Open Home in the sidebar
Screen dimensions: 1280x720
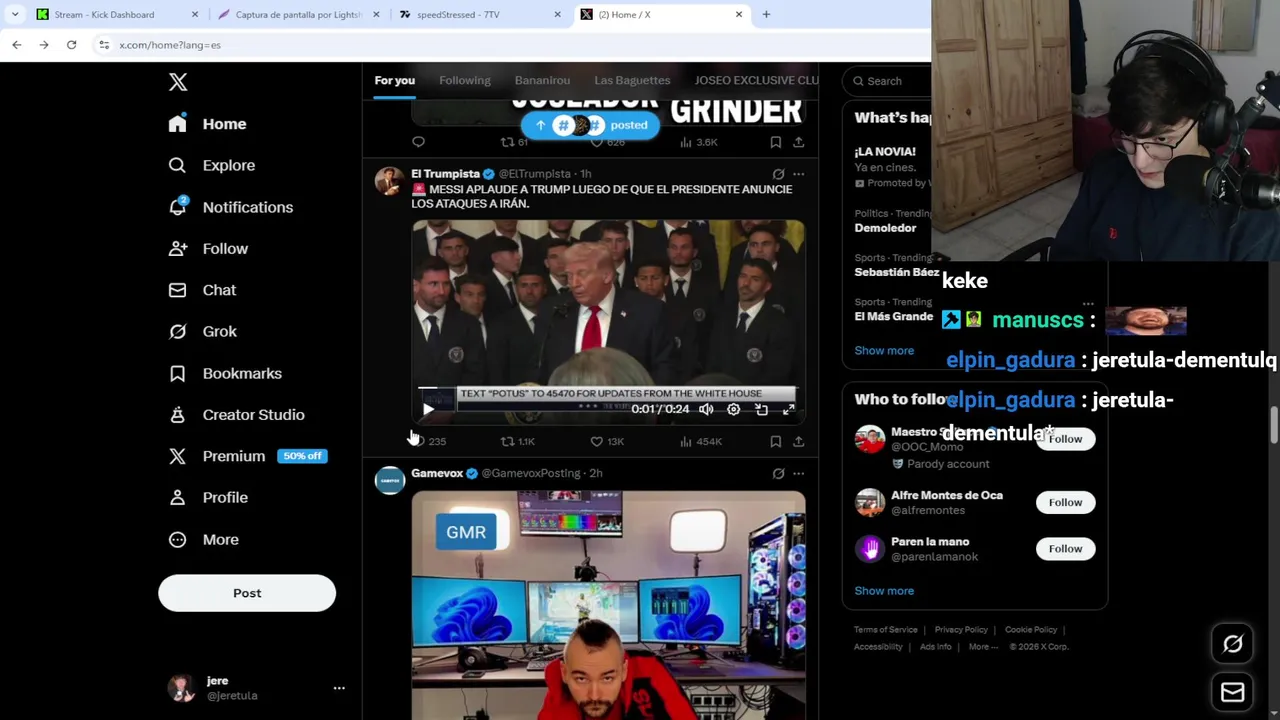(x=208, y=124)
